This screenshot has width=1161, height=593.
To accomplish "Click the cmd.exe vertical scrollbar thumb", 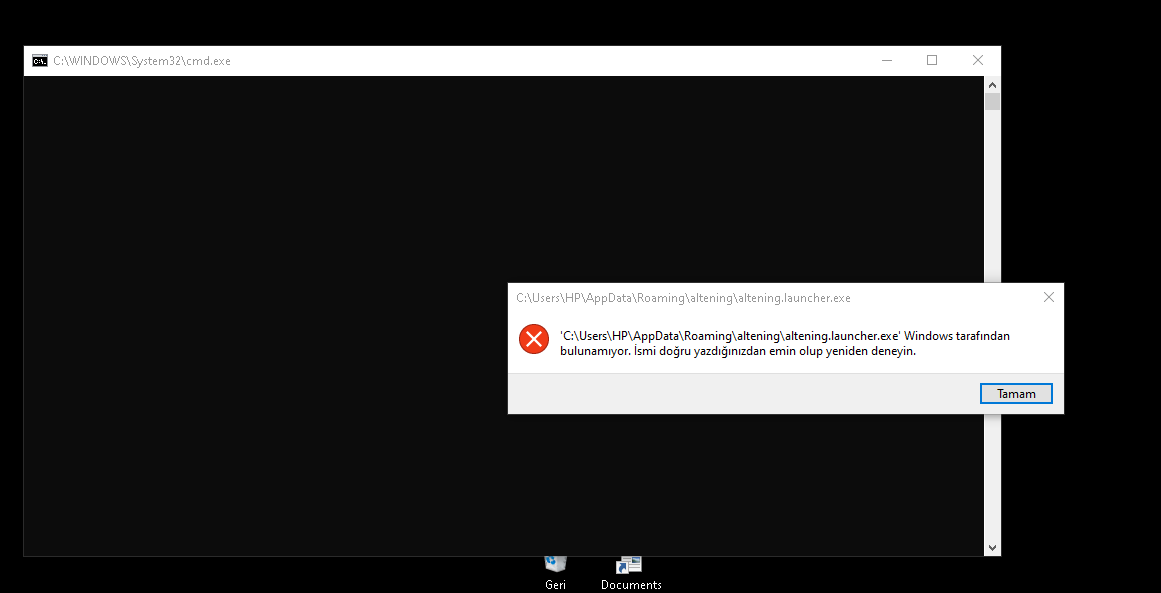I will click(992, 101).
